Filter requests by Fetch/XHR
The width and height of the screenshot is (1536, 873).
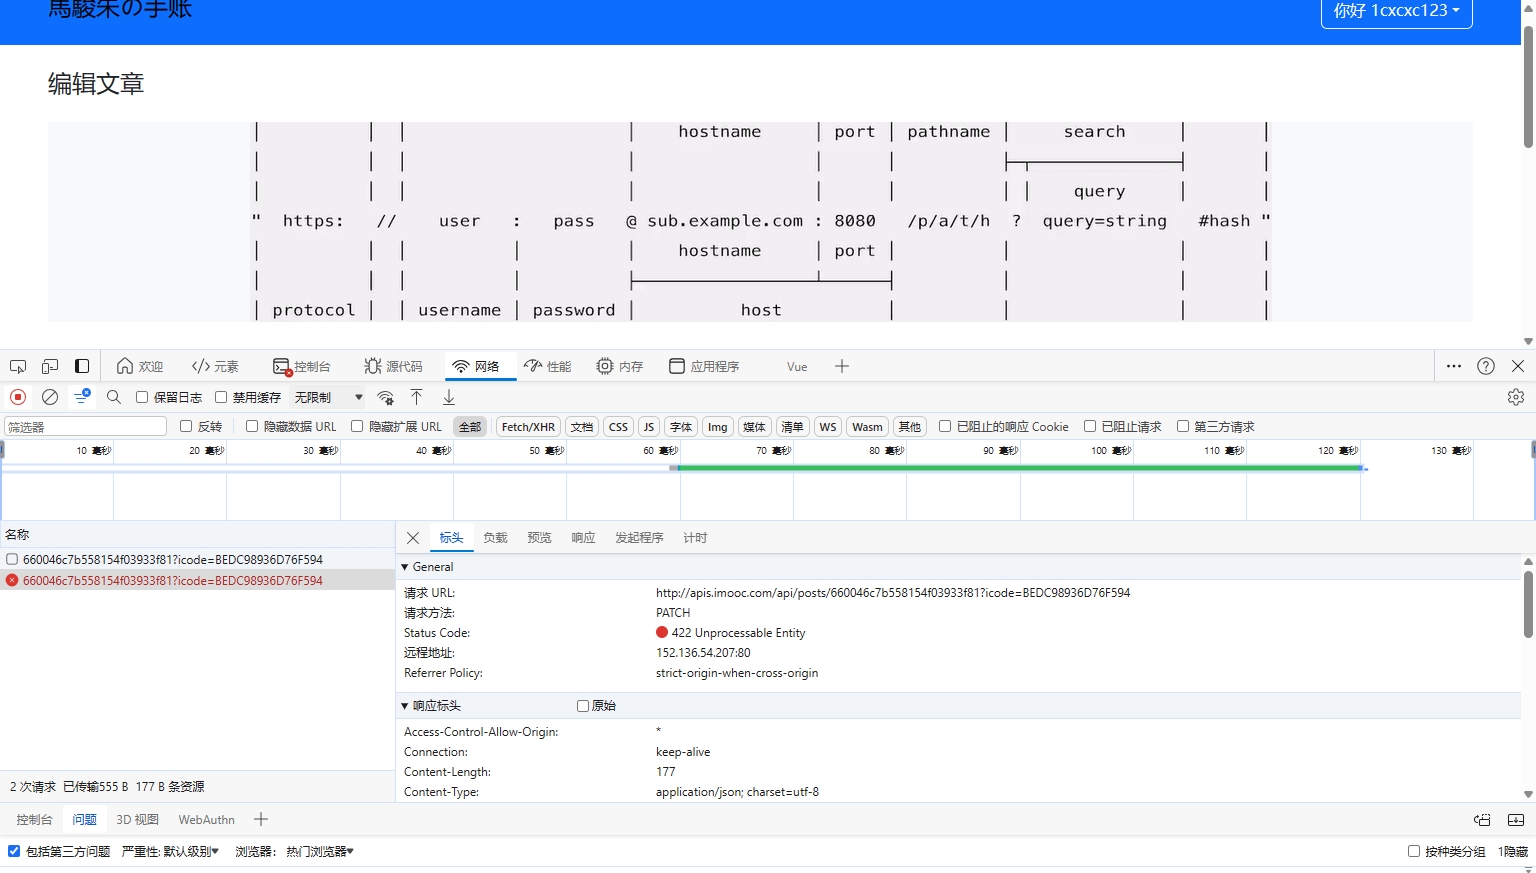(x=528, y=427)
